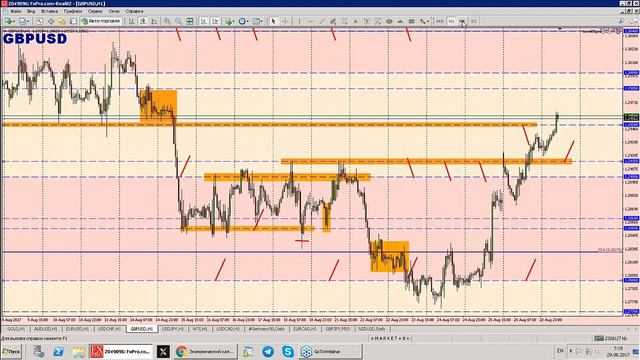Screen dimensions: 640x360
Task: Toggle the Market Watch window icon
Action: (39, 21)
